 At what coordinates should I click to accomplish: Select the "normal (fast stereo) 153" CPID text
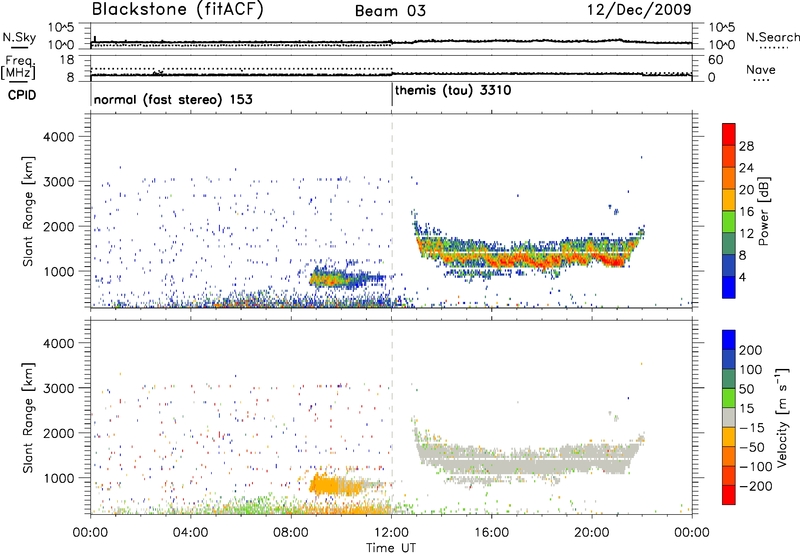(173, 99)
